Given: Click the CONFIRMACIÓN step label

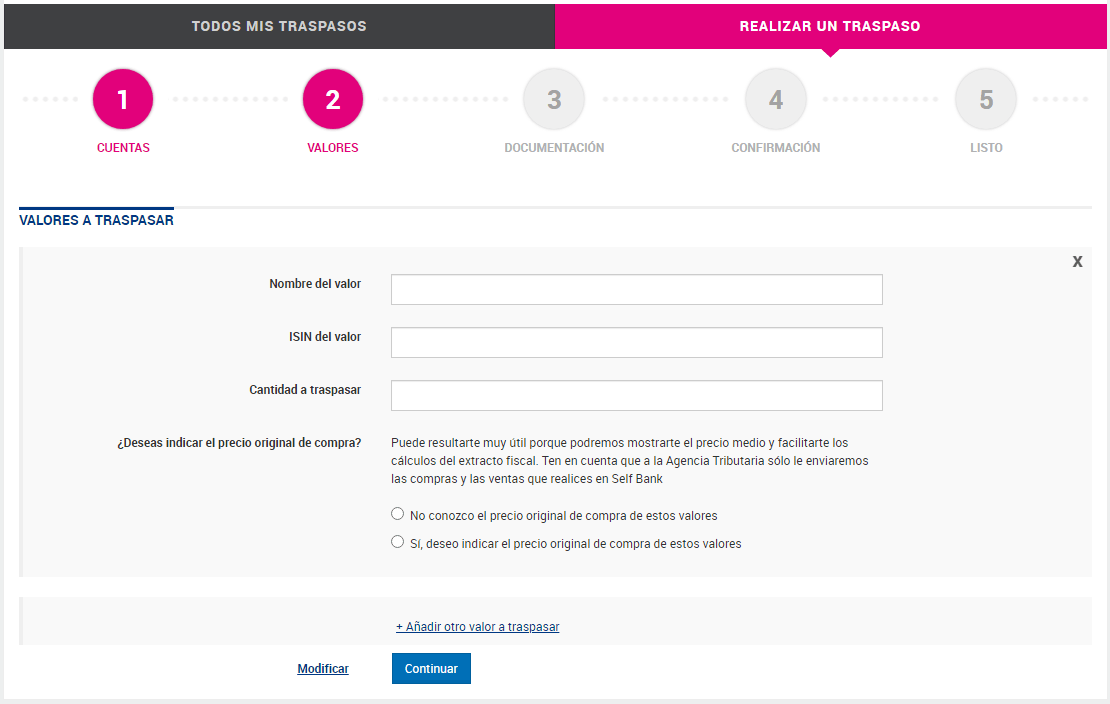Looking at the screenshot, I should coord(776,148).
